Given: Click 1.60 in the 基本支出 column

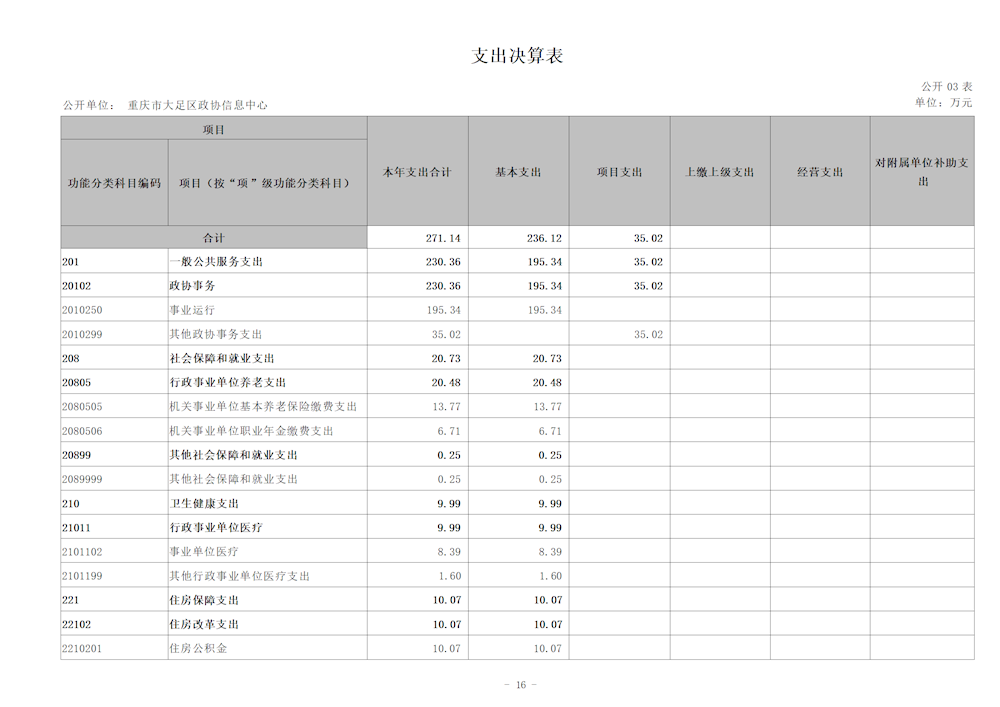Looking at the screenshot, I should coord(550,576).
